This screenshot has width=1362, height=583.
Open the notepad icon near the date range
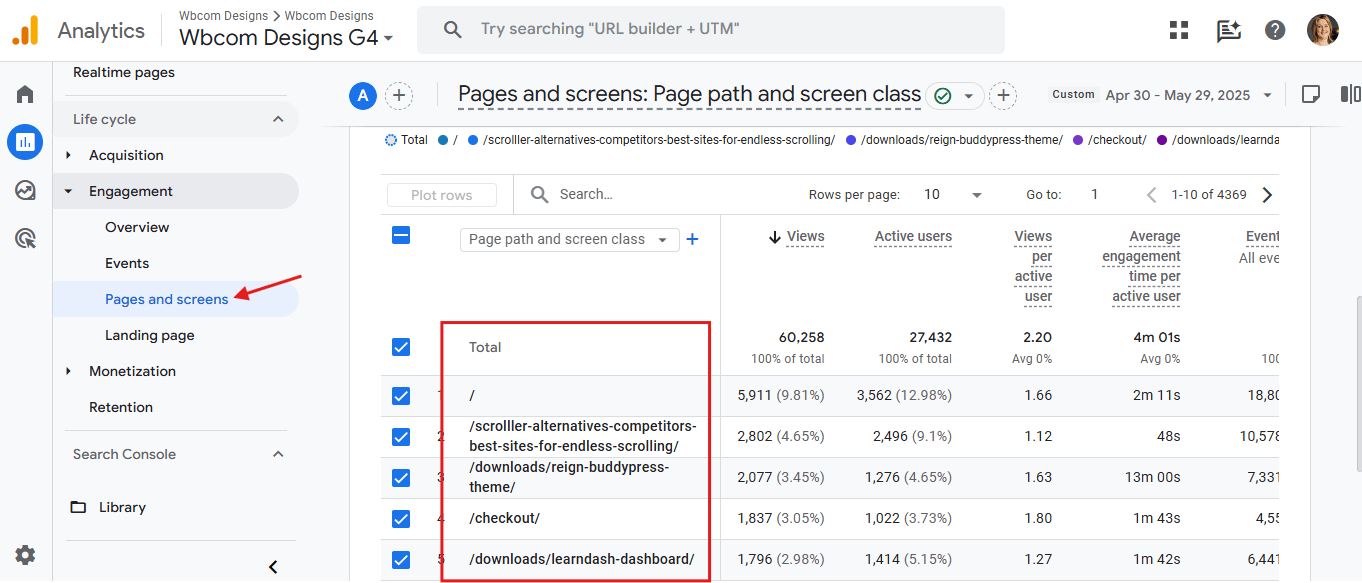(1310, 93)
